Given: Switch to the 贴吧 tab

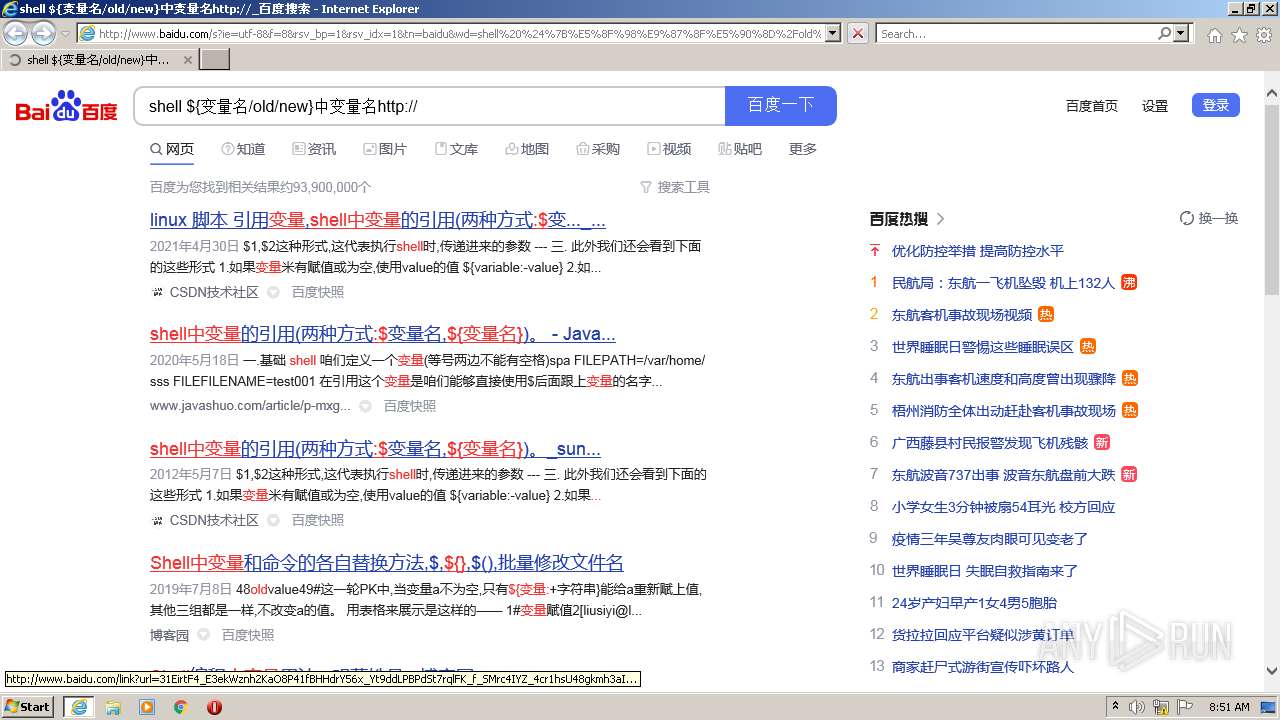Looking at the screenshot, I should point(740,149).
